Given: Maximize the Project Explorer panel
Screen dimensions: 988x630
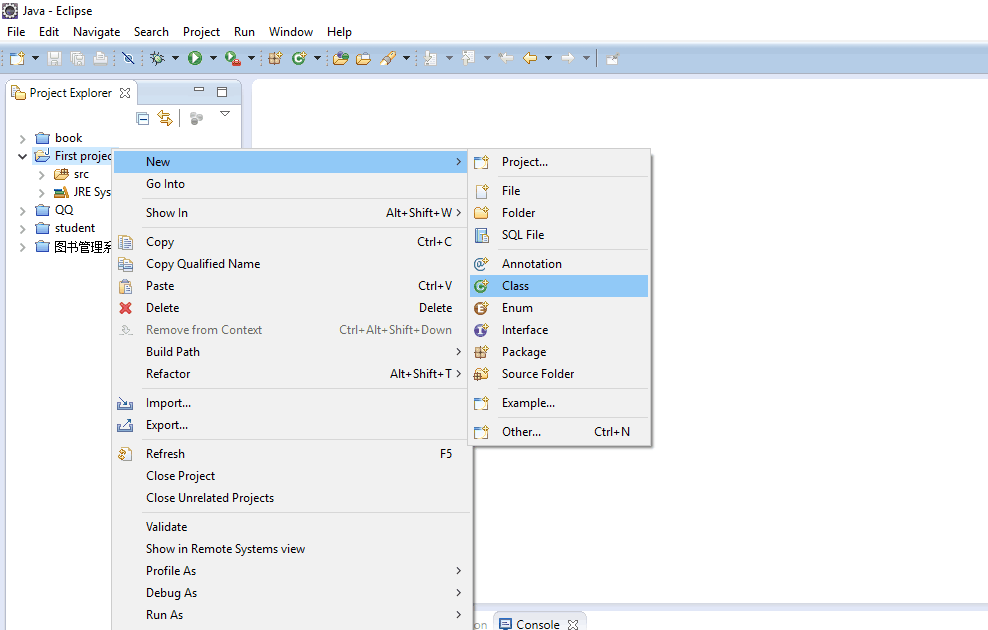Looking at the screenshot, I should point(222,92).
